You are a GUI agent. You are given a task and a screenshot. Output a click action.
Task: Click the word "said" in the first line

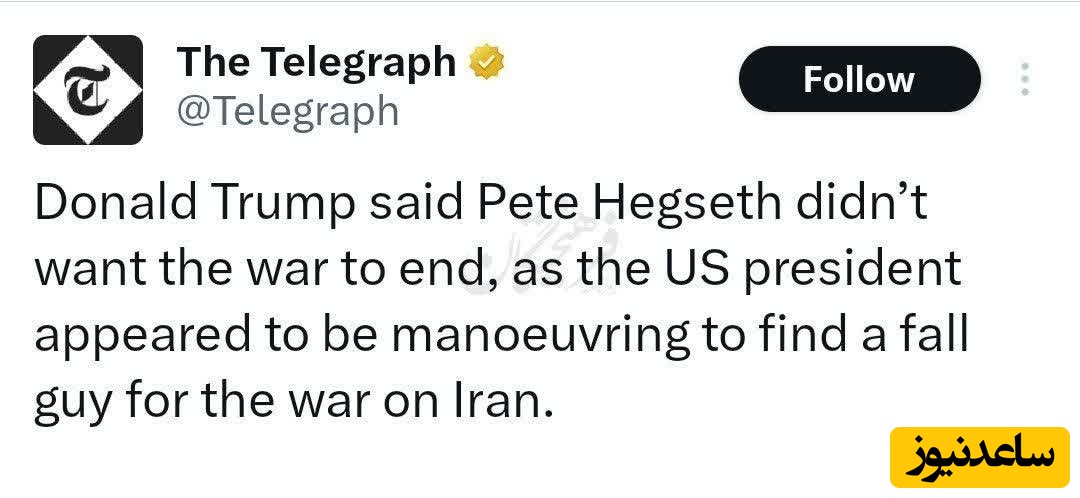click(410, 204)
